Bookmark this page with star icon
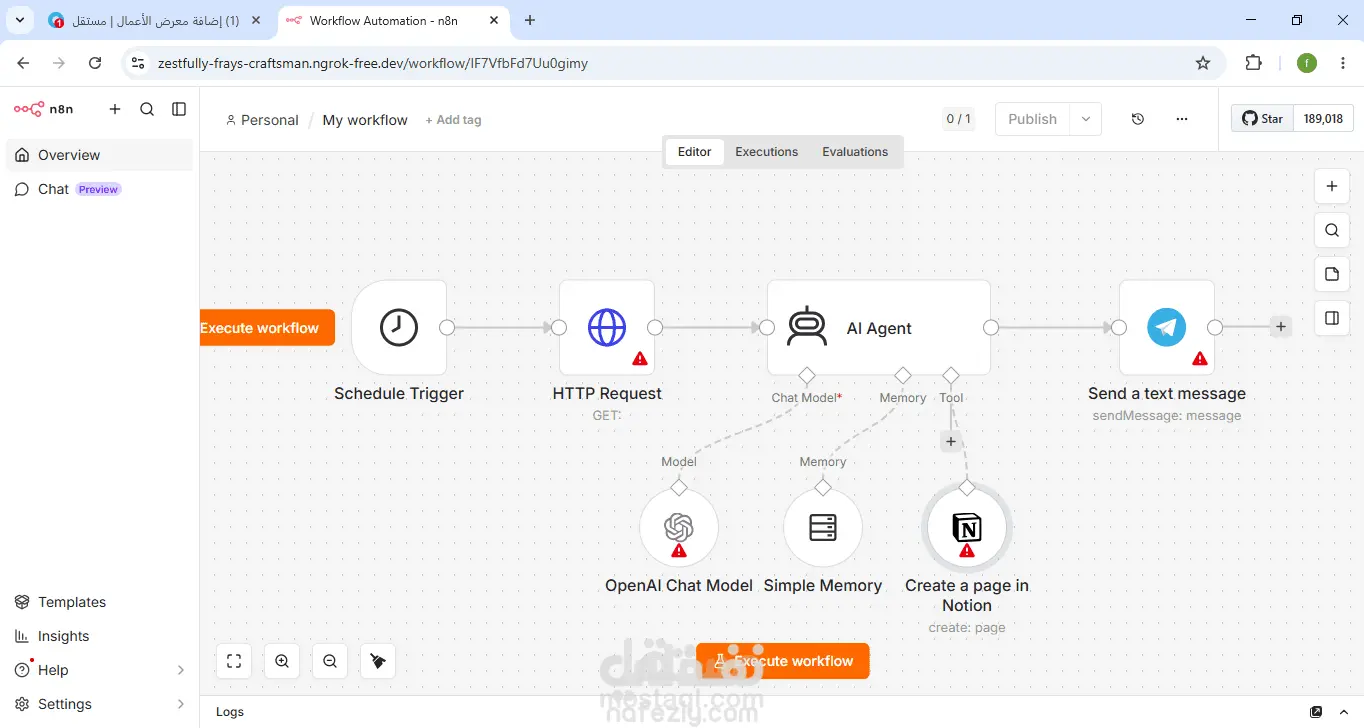 coord(1203,63)
